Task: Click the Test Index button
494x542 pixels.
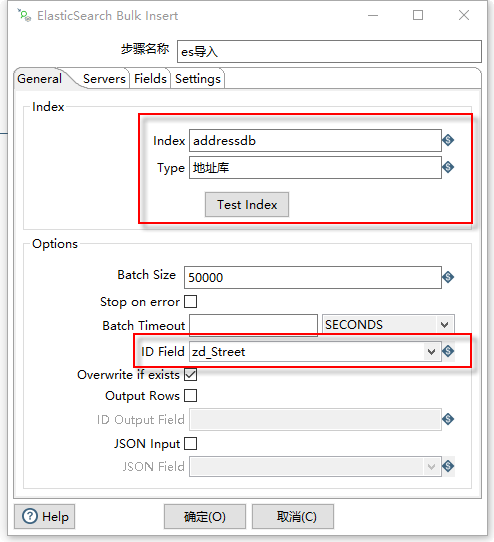Action: click(x=247, y=205)
